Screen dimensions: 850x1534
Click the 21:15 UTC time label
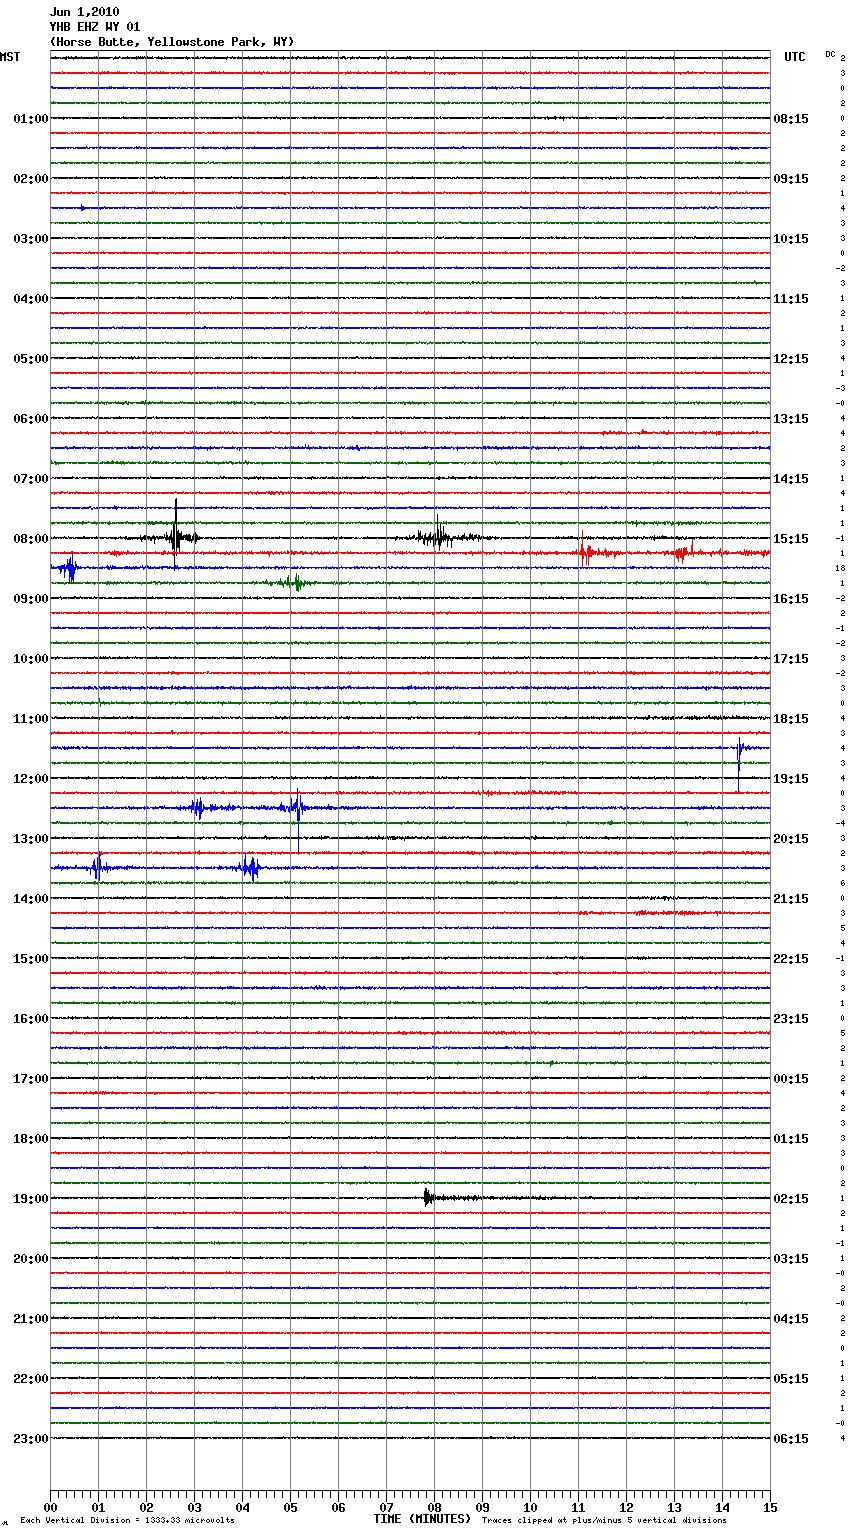pyautogui.click(x=791, y=899)
